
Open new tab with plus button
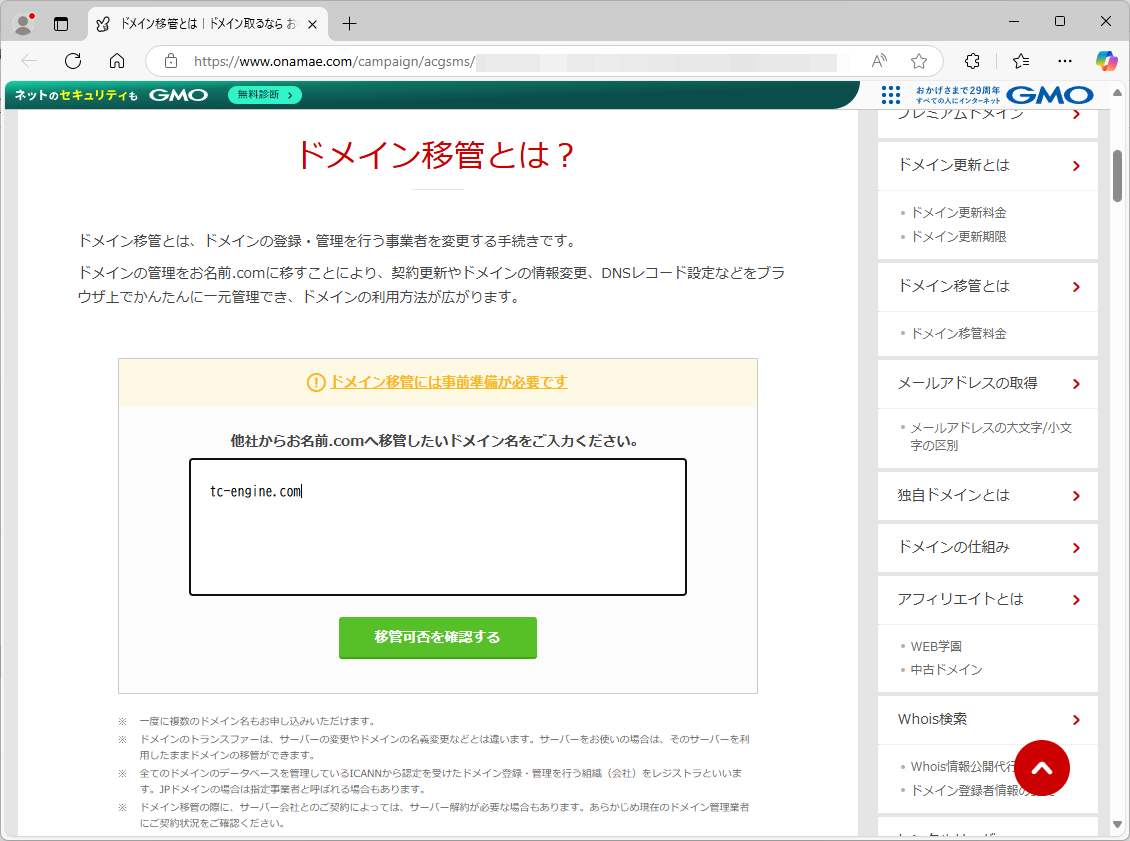[x=349, y=23]
